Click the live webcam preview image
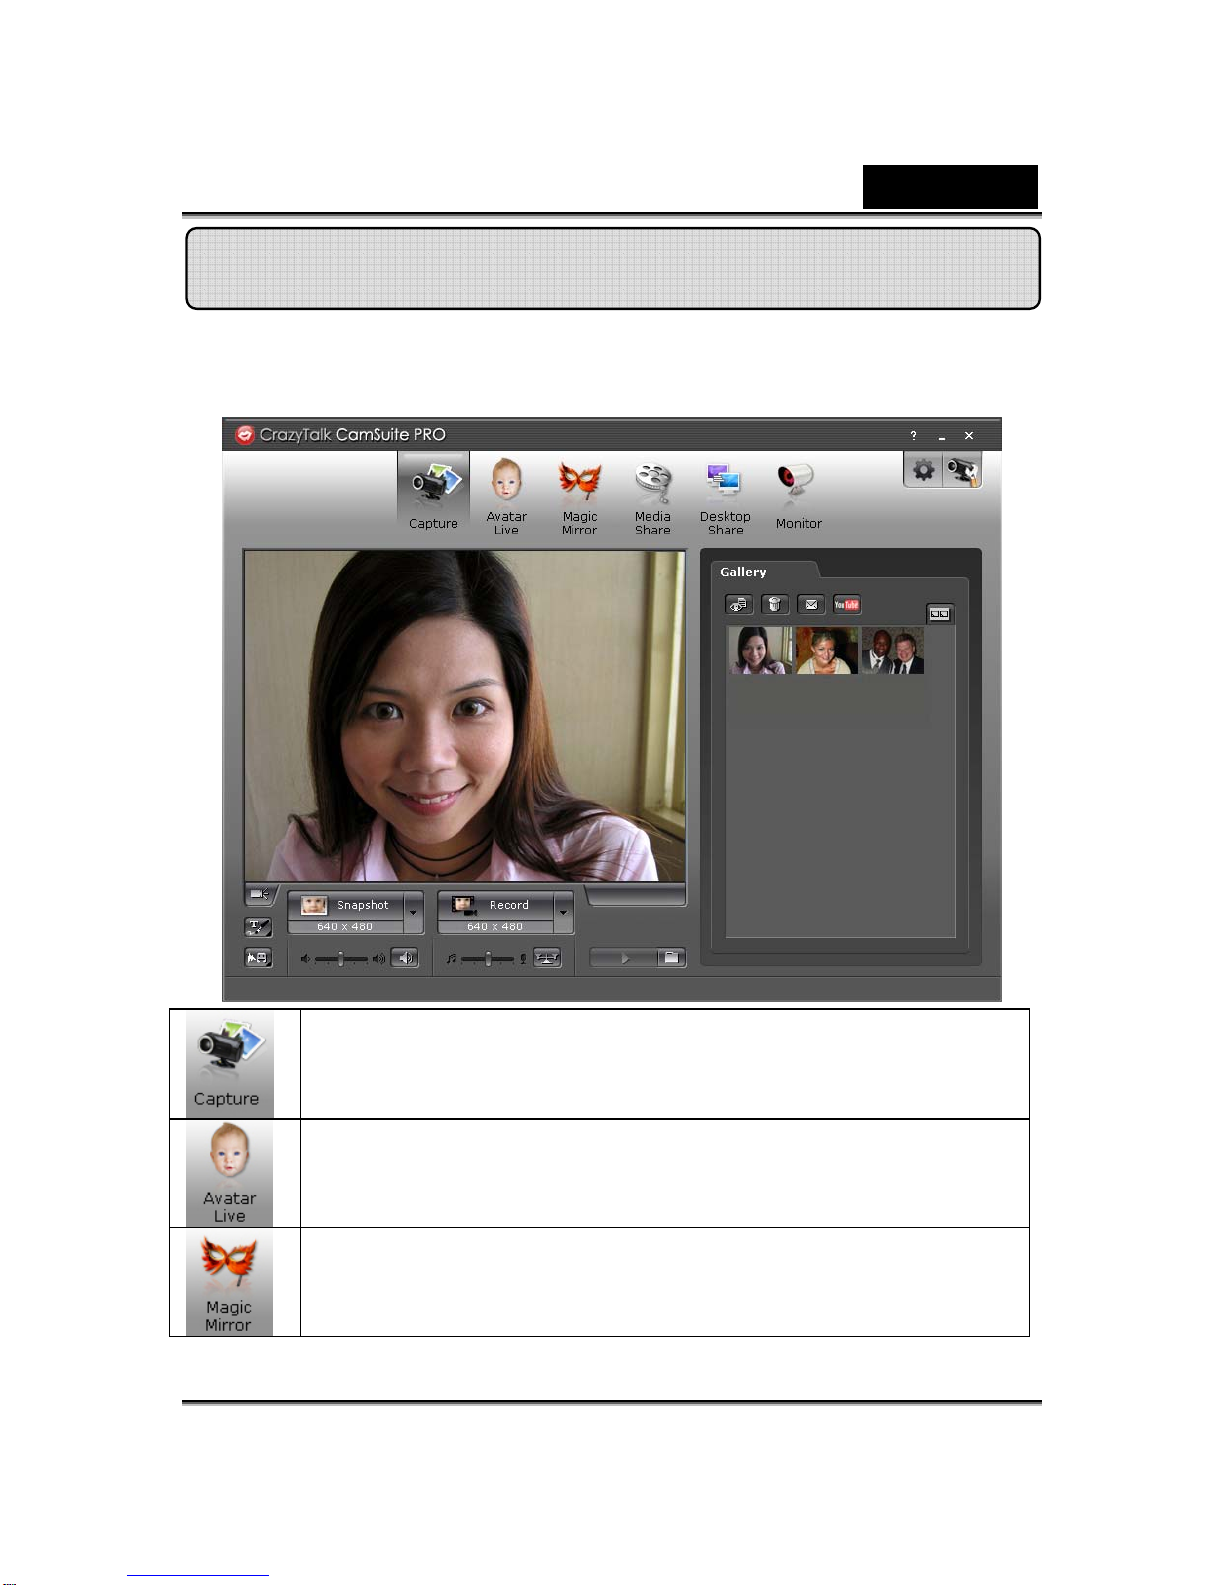 465,716
